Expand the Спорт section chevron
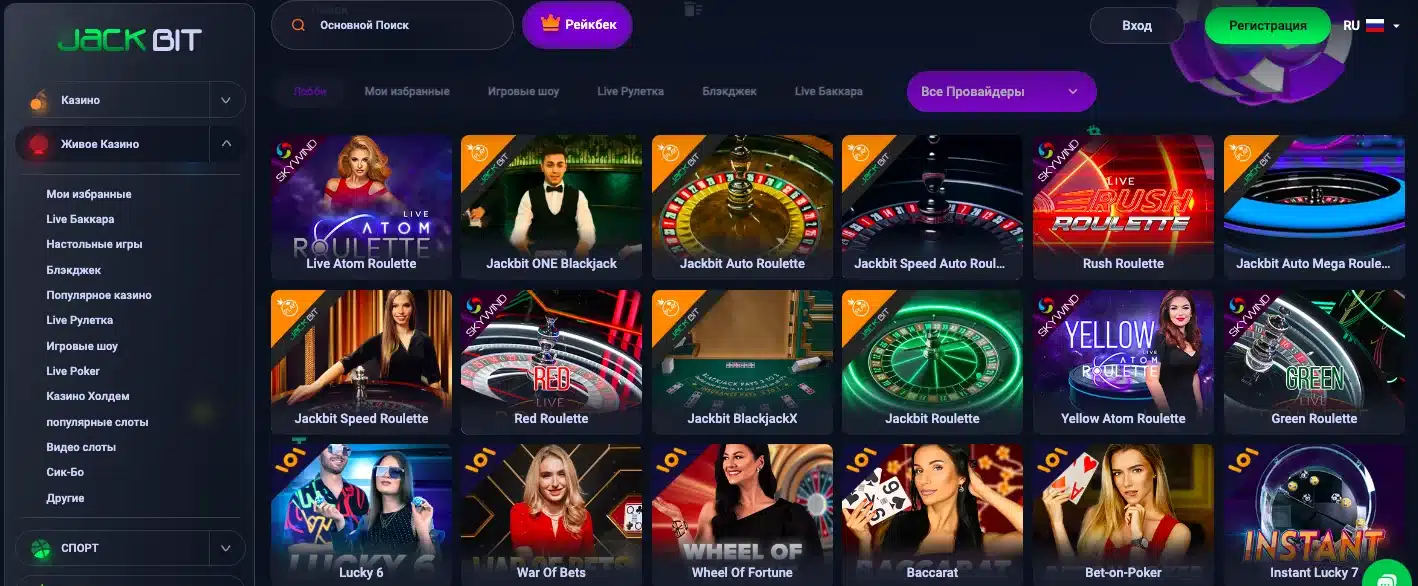Image resolution: width=1418 pixels, height=586 pixels. (x=227, y=548)
